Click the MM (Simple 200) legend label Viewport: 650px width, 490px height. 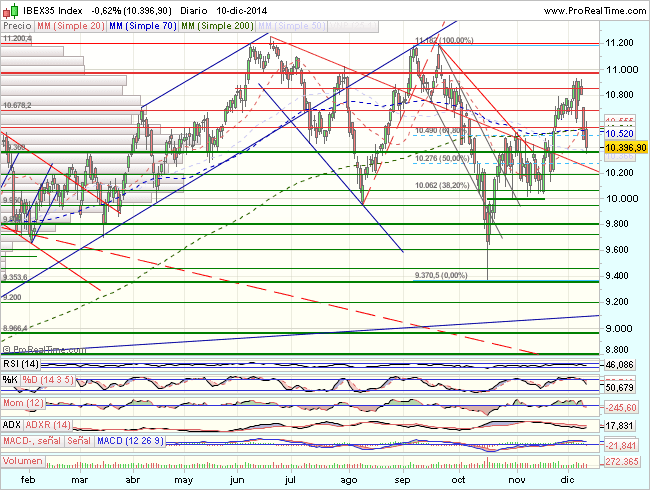[x=218, y=26]
